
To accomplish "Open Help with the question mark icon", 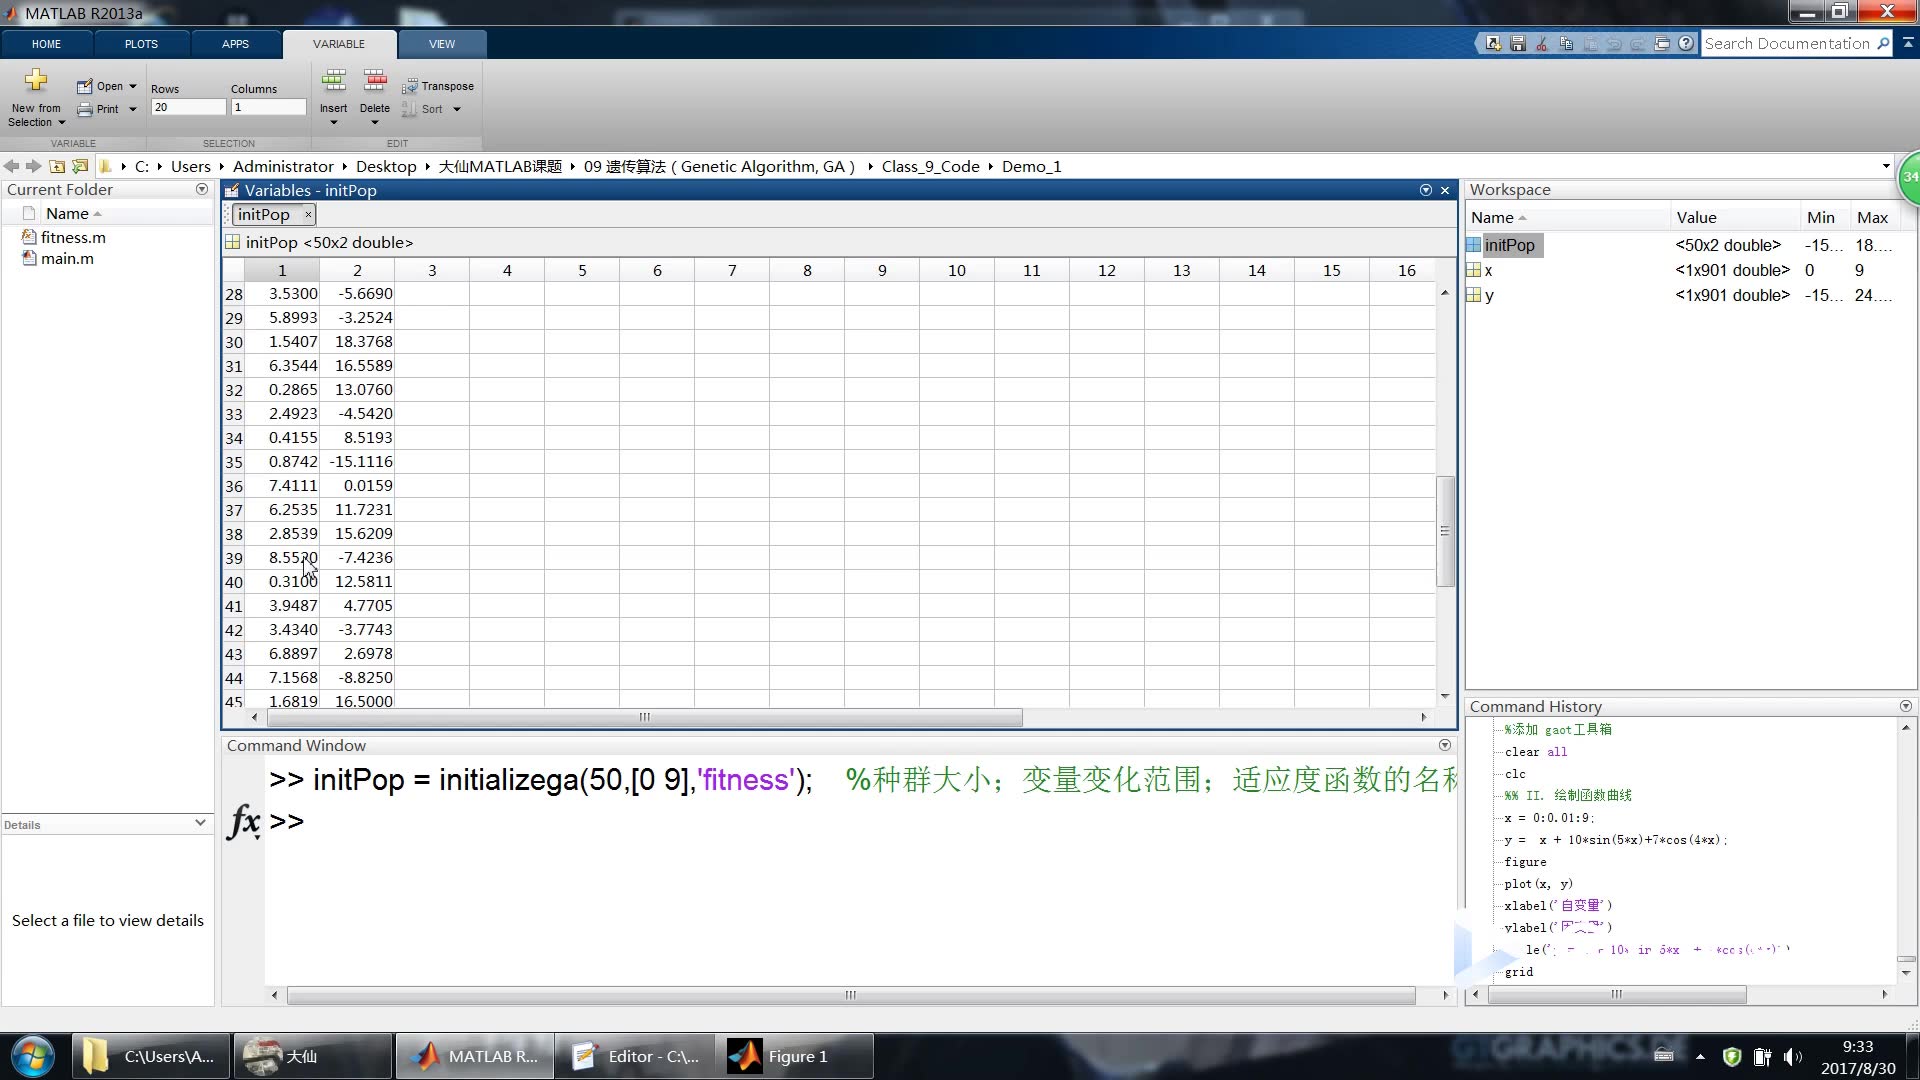I will (1686, 44).
